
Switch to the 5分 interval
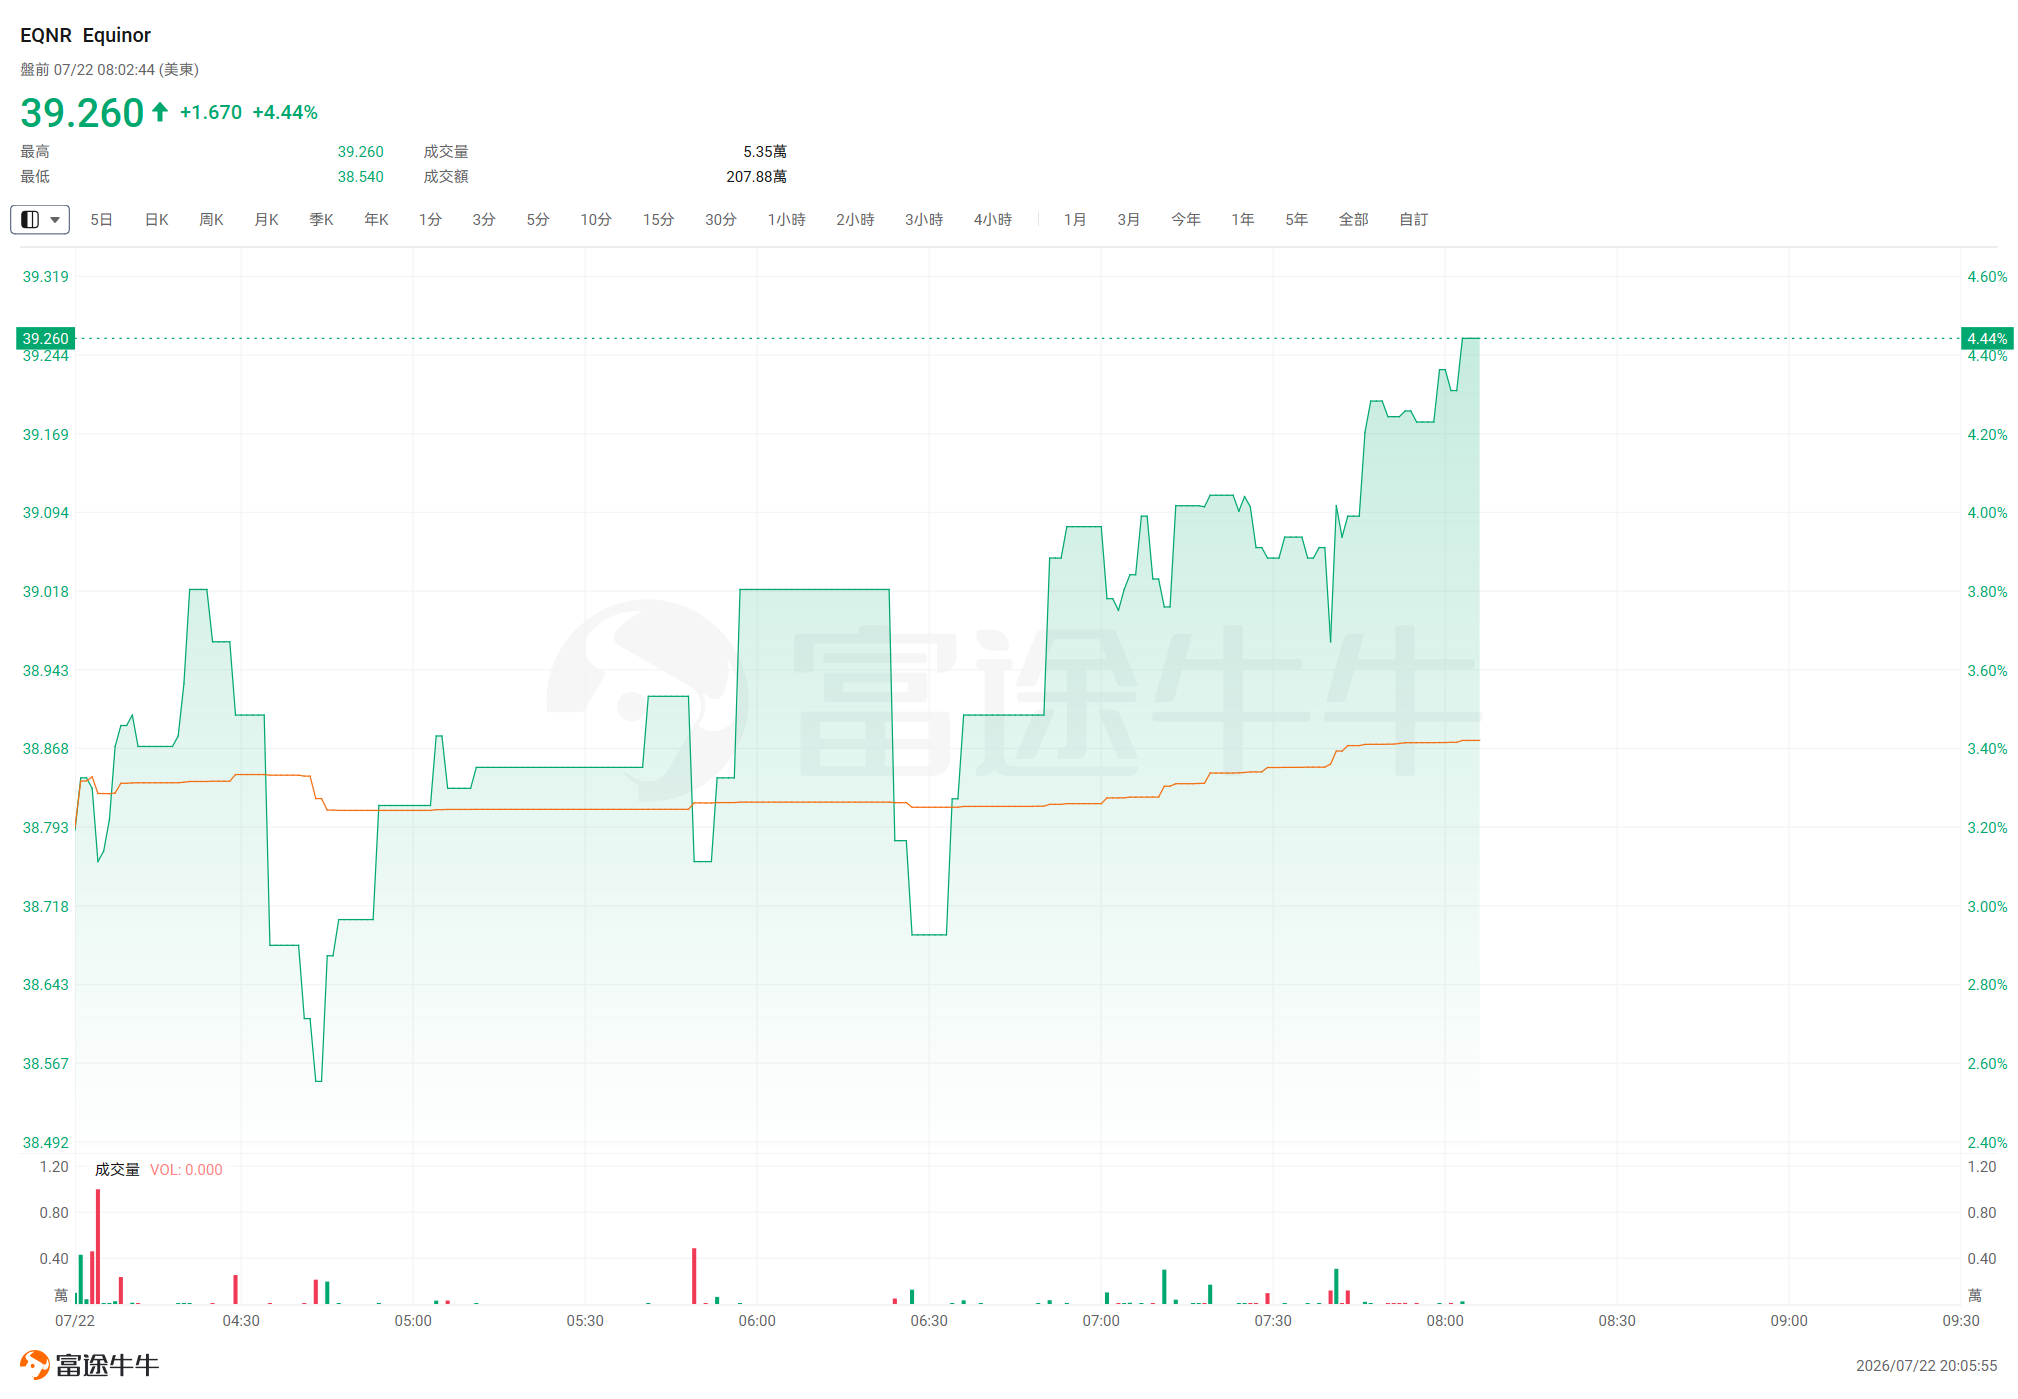538,219
